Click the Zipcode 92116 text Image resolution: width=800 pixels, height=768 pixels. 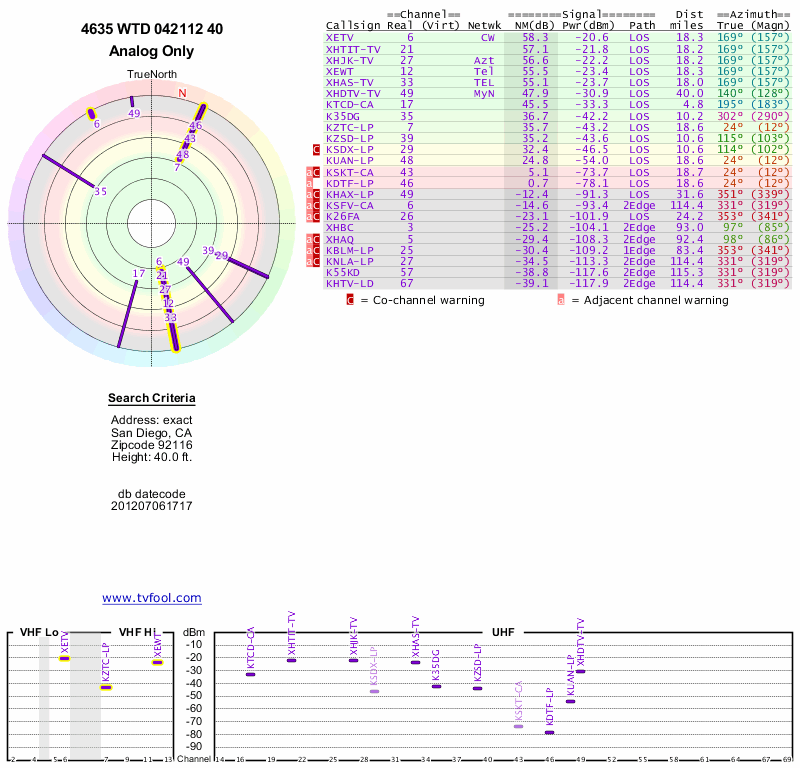tap(152, 445)
